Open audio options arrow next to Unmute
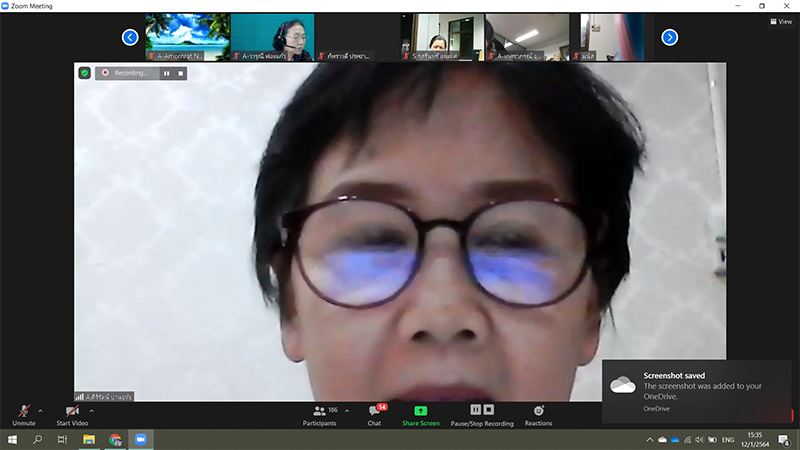800x450 pixels. 40,411
